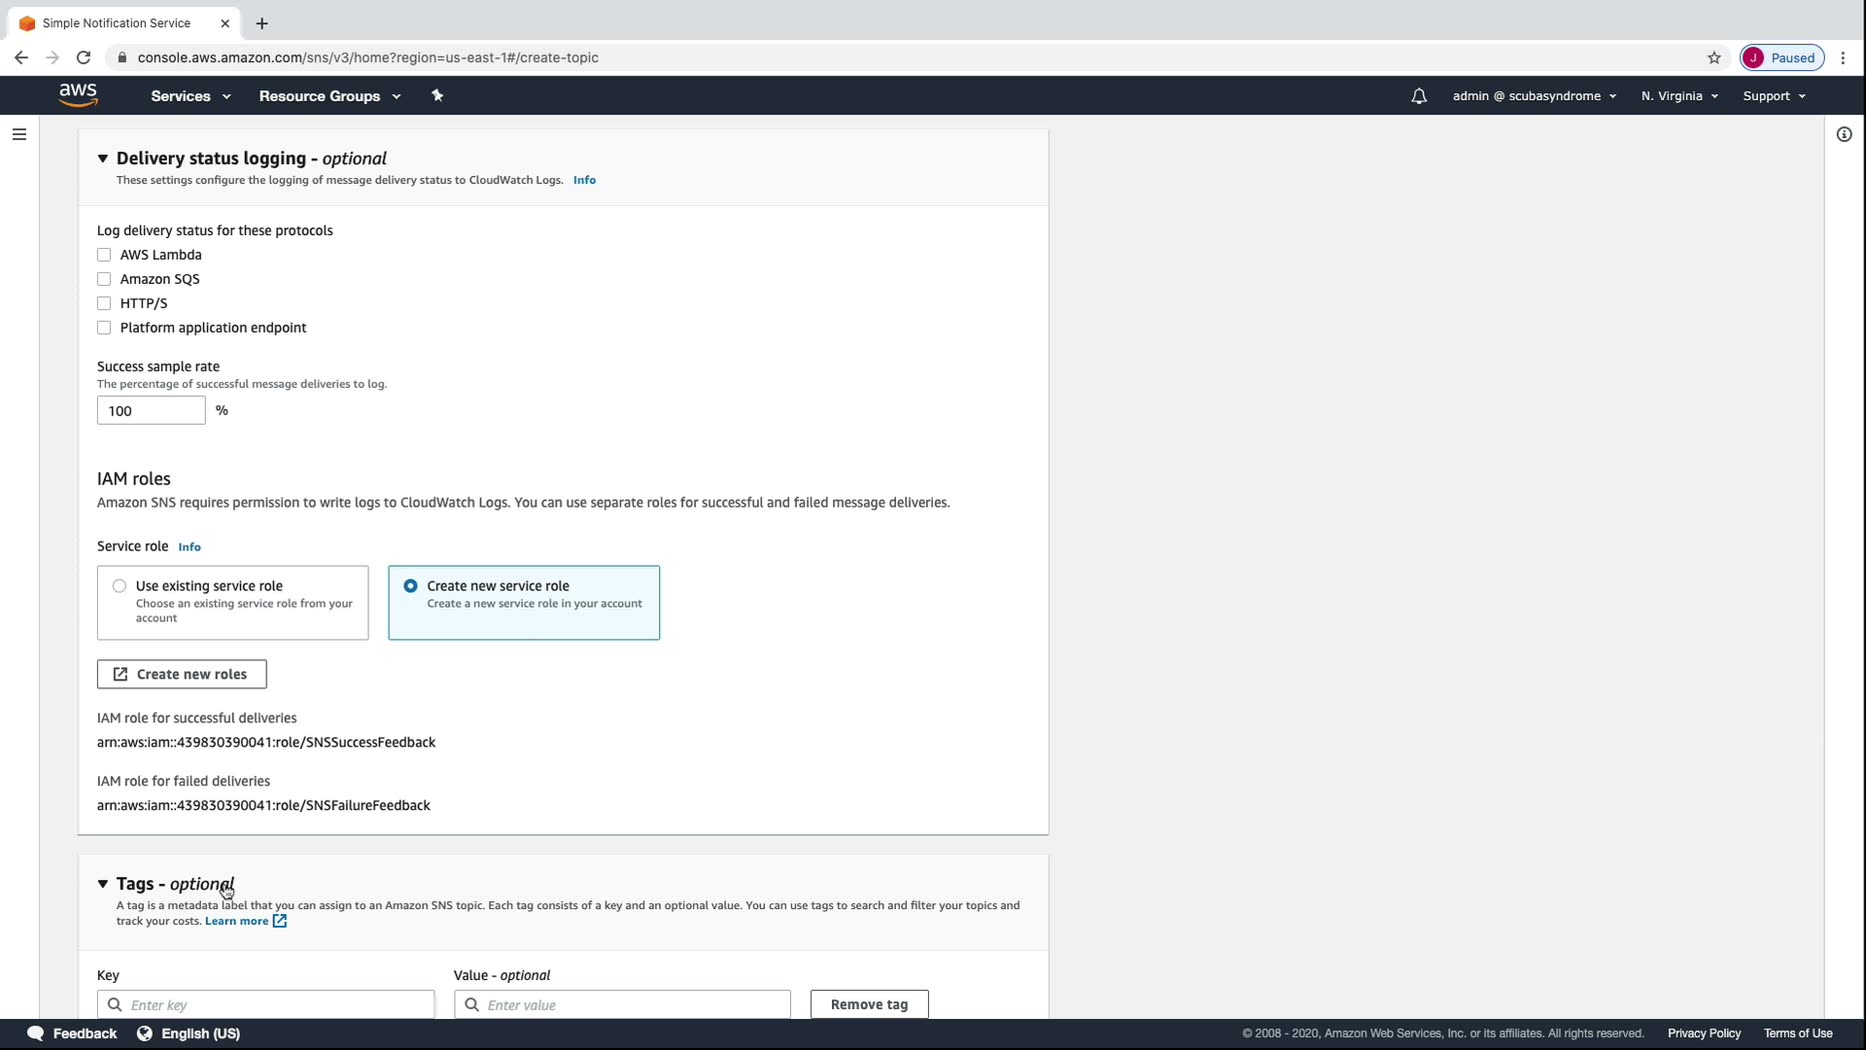This screenshot has width=1866, height=1050.
Task: Open the notifications bell
Action: coord(1419,96)
